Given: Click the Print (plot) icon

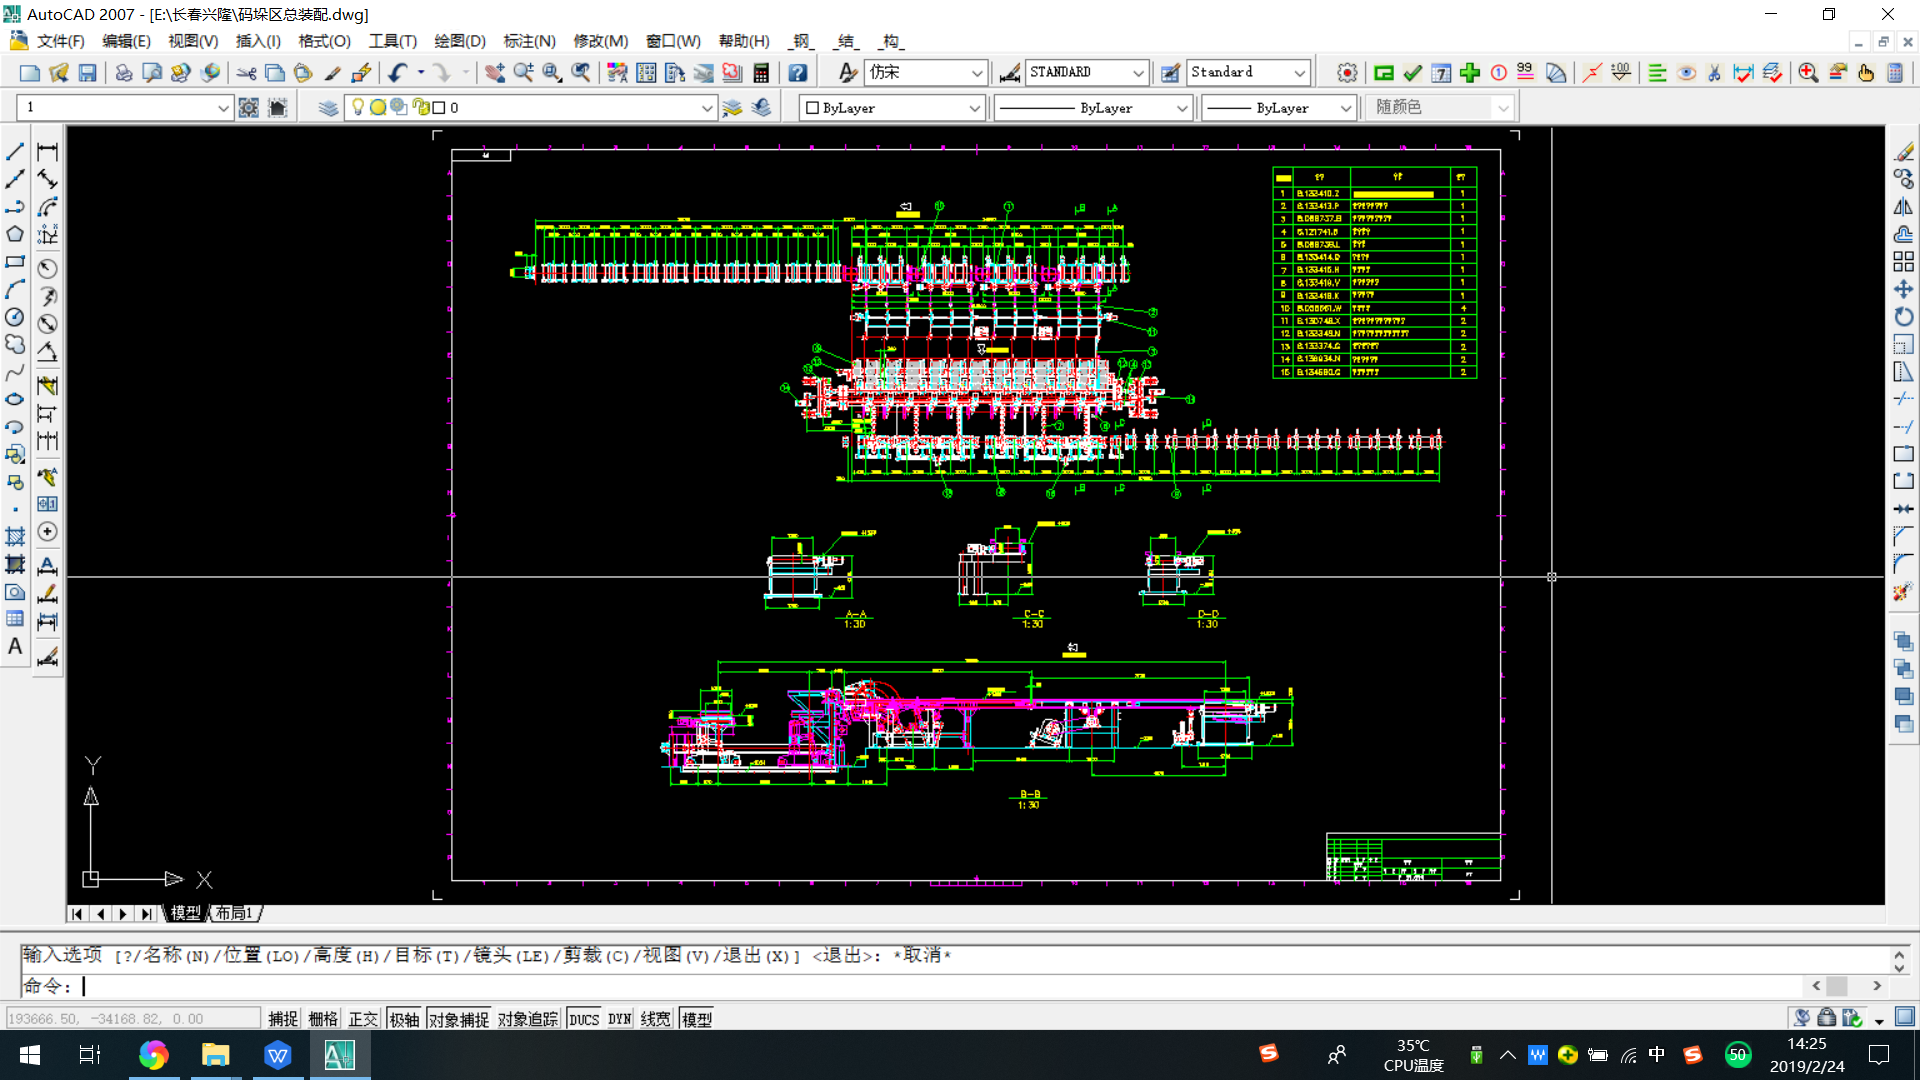Looking at the screenshot, I should [x=124, y=73].
